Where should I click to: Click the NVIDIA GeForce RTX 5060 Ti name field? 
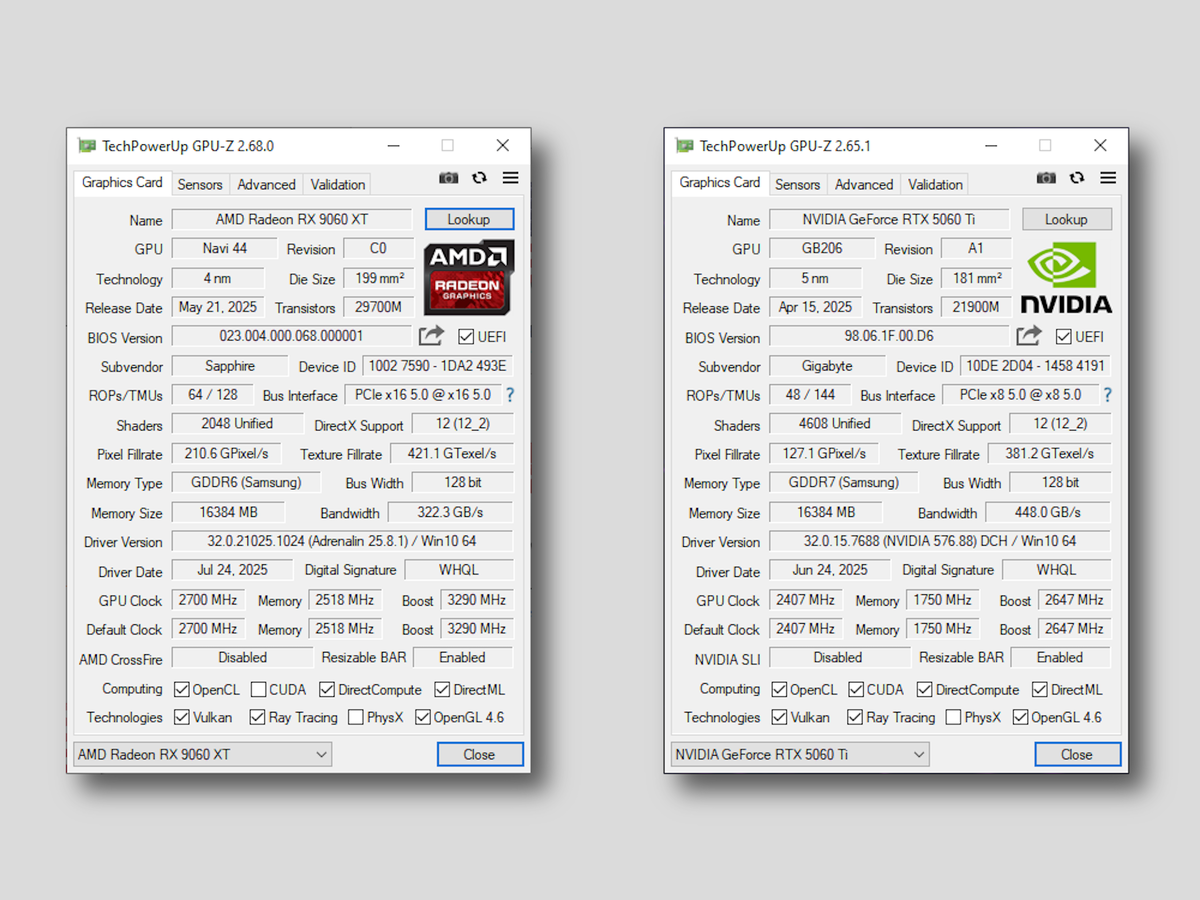[889, 220]
